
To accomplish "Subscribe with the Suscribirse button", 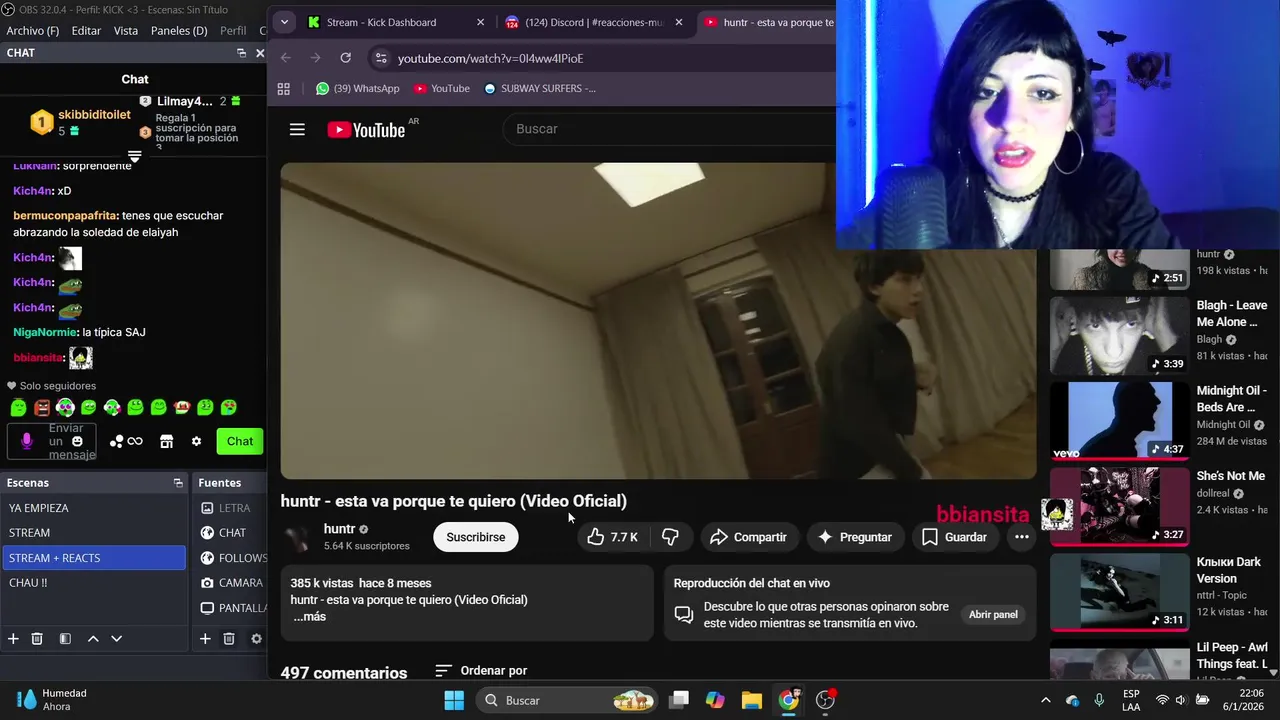I will coord(476,537).
